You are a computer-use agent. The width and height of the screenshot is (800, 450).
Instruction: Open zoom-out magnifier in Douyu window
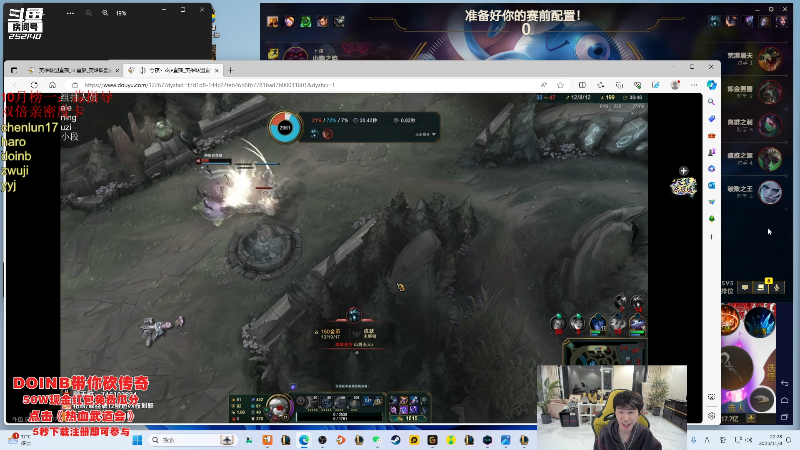(89, 13)
